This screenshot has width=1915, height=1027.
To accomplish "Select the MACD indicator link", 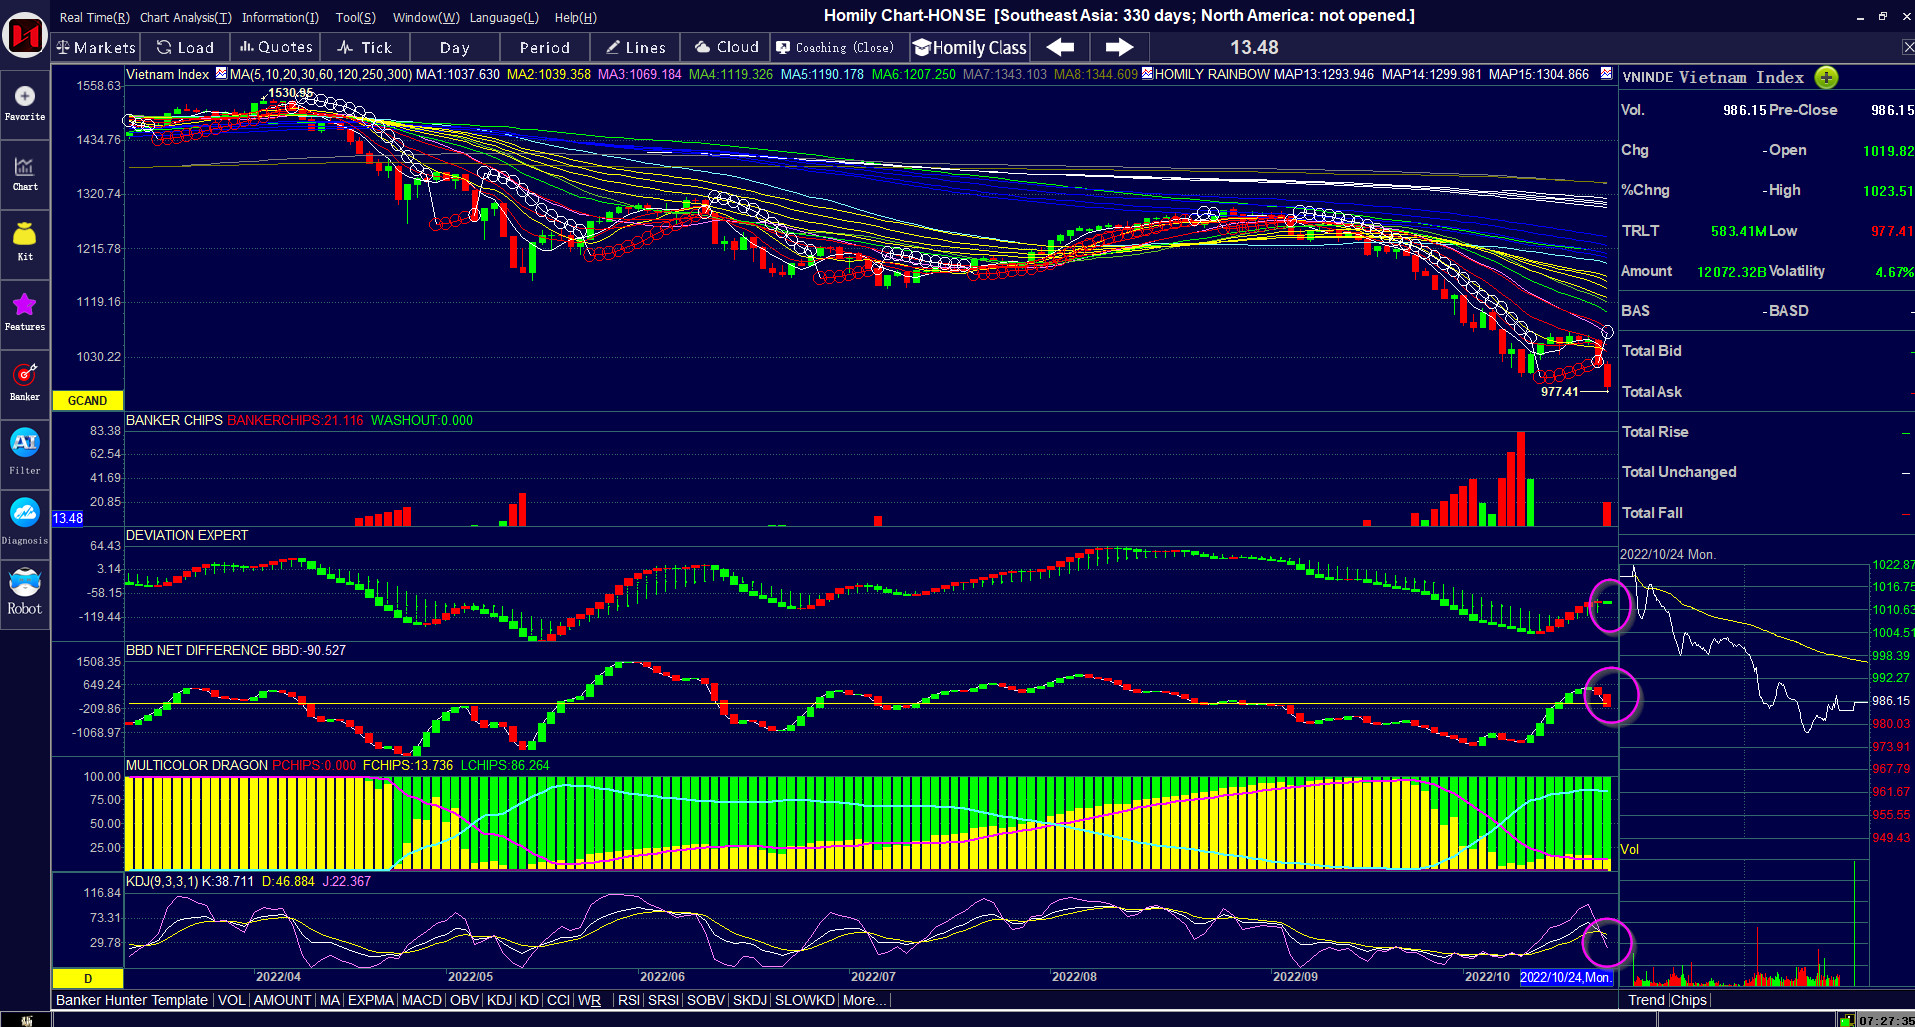I will click(x=421, y=1000).
